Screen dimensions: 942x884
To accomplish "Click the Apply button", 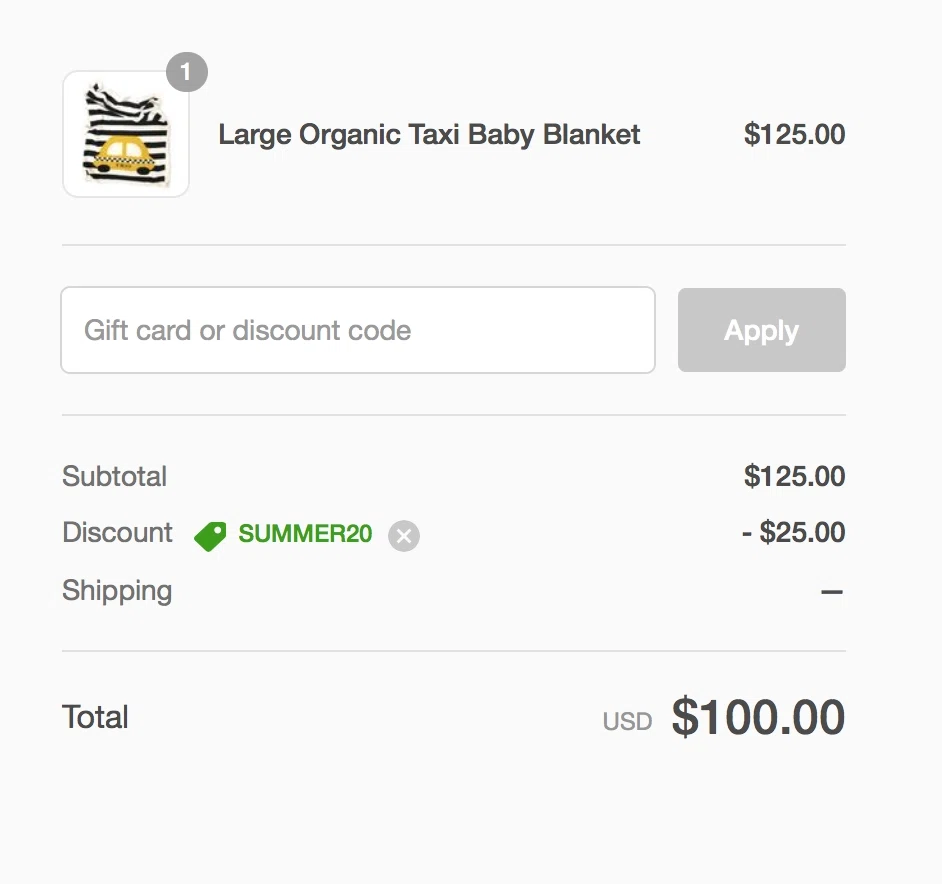I will click(762, 330).
